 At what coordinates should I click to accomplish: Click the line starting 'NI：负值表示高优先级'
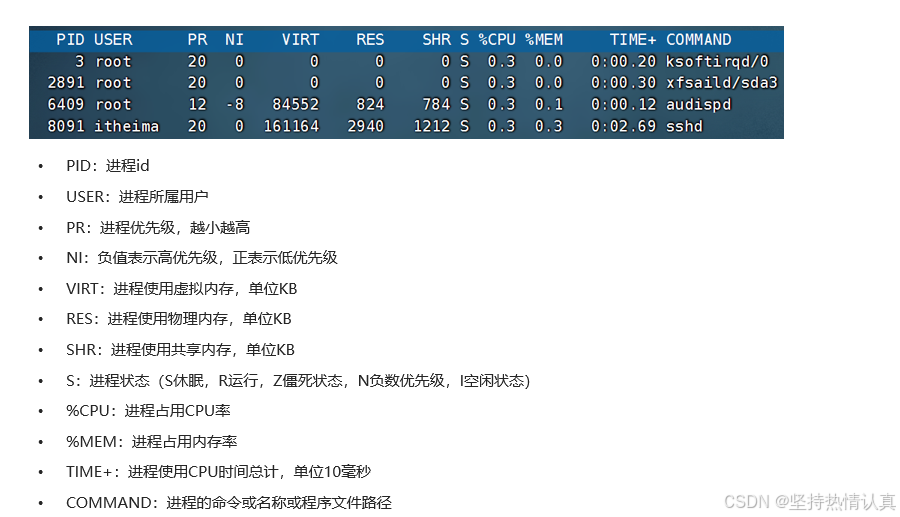coord(201,258)
